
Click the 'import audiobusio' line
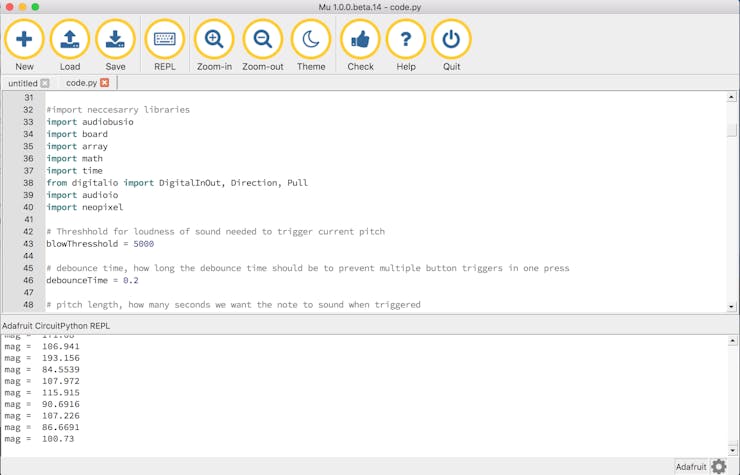[x=90, y=122]
